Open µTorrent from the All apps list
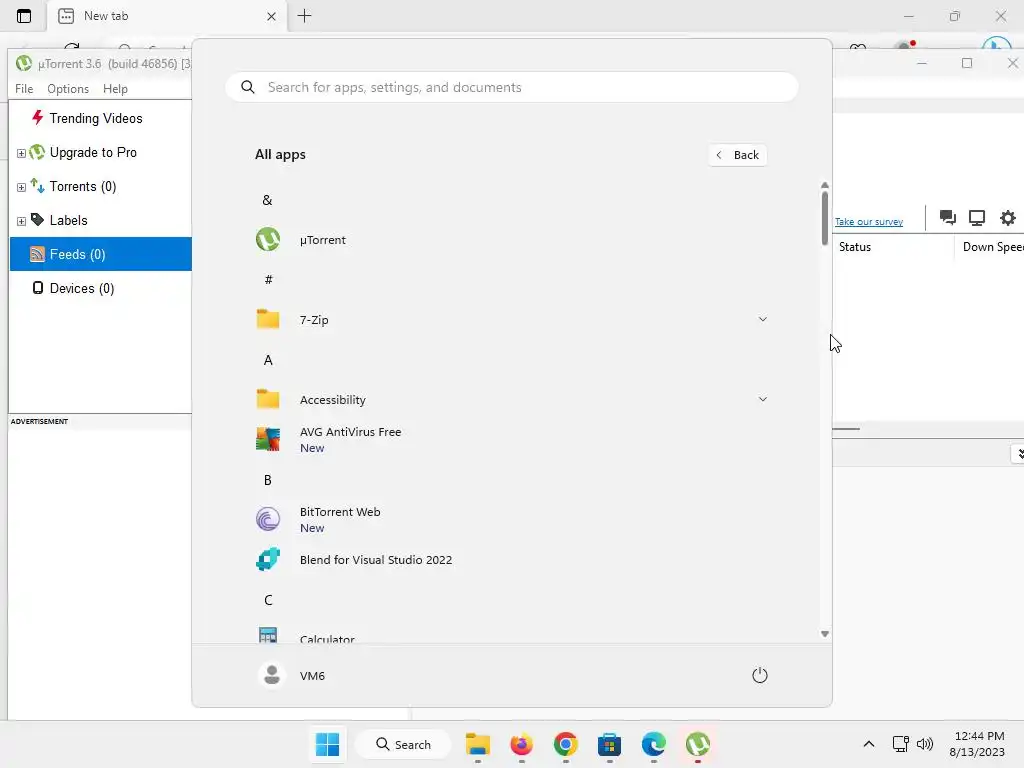Image resolution: width=1024 pixels, height=768 pixels. point(511,240)
